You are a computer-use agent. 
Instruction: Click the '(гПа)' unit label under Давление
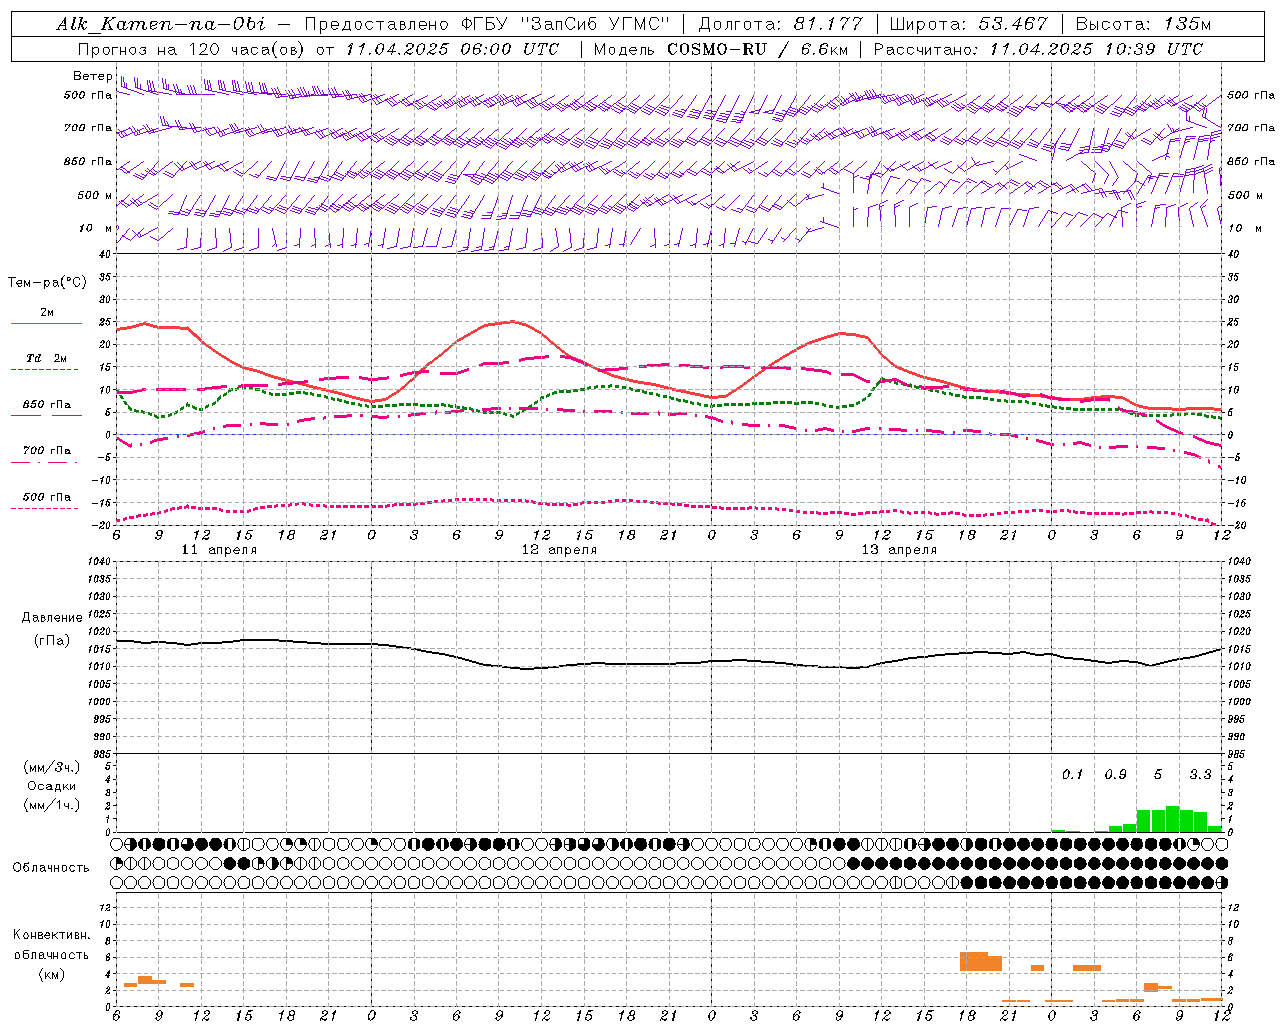(52, 641)
